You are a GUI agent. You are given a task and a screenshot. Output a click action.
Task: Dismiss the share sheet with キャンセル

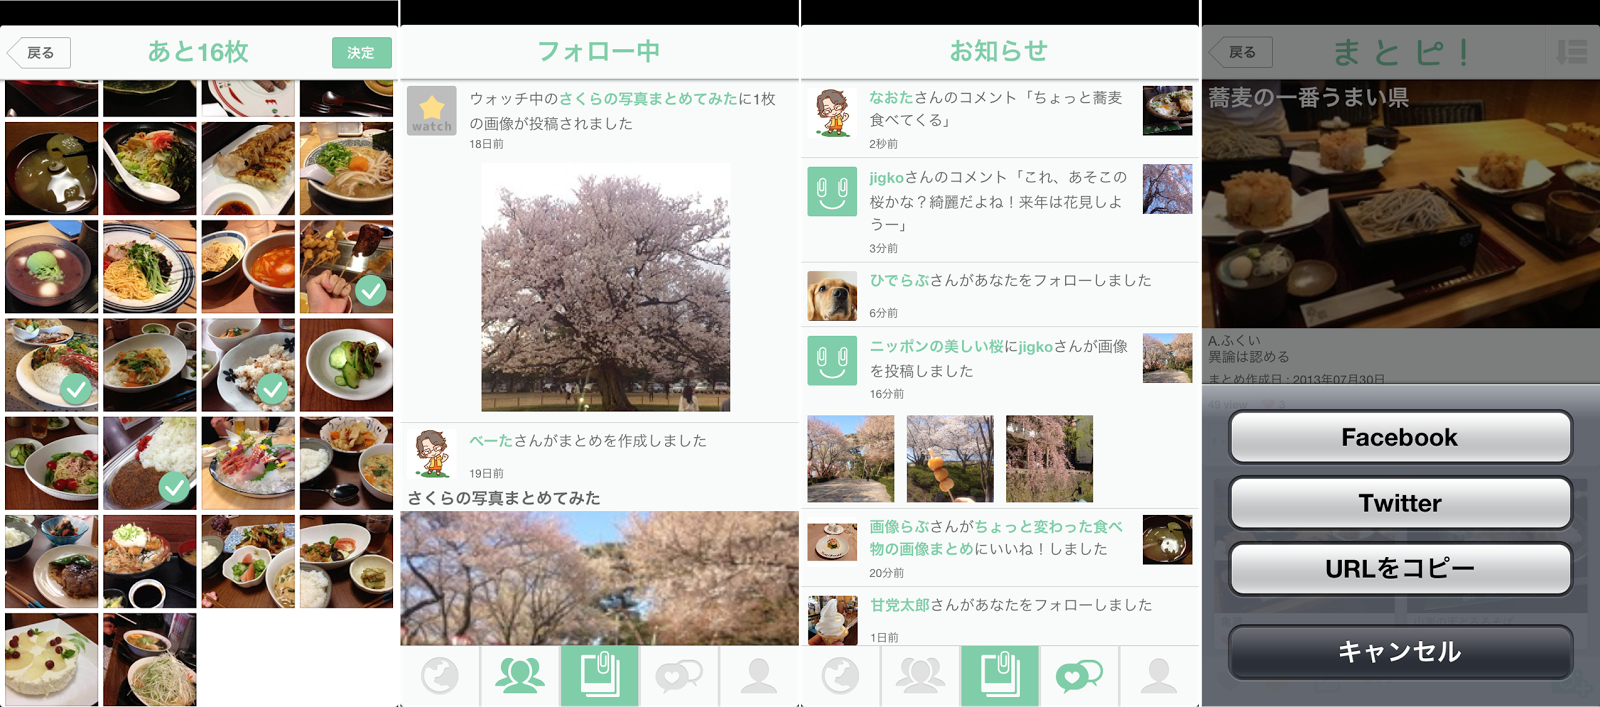[x=1400, y=652]
